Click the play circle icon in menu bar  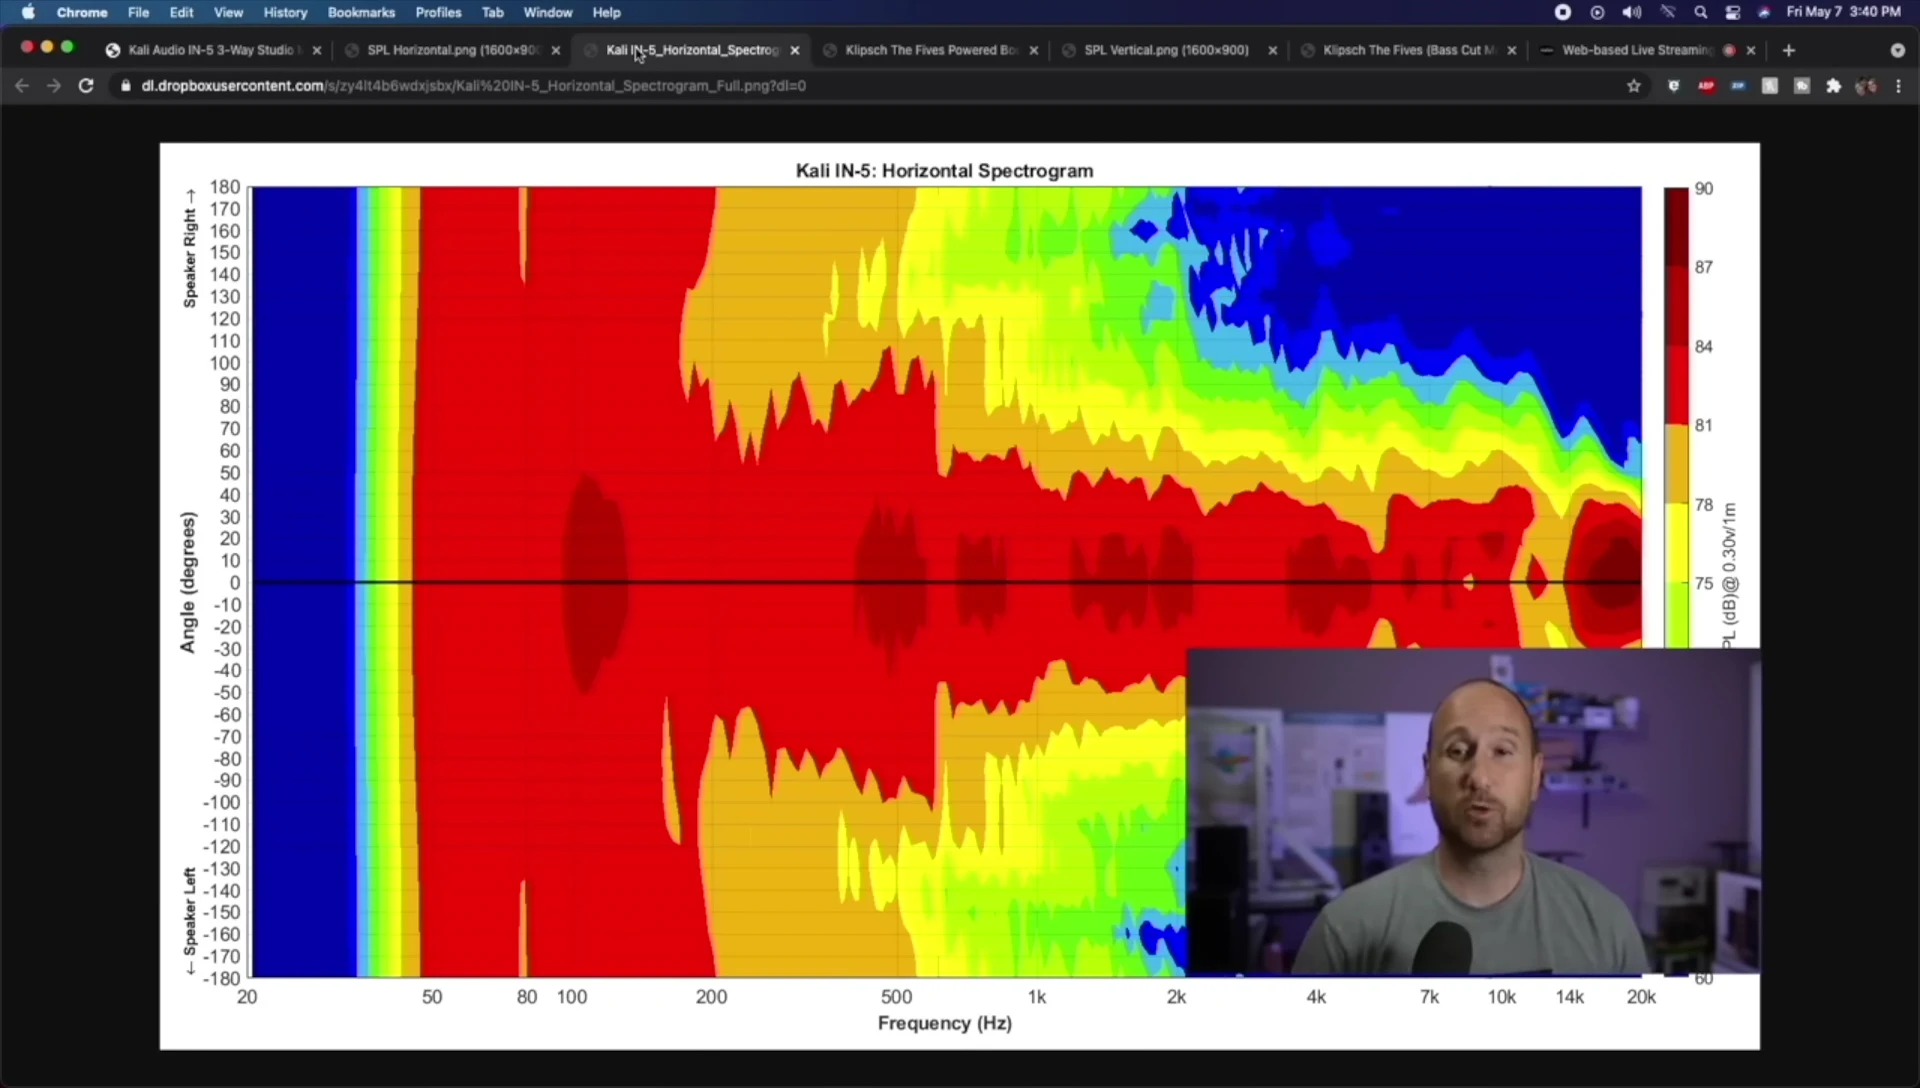click(x=1597, y=12)
